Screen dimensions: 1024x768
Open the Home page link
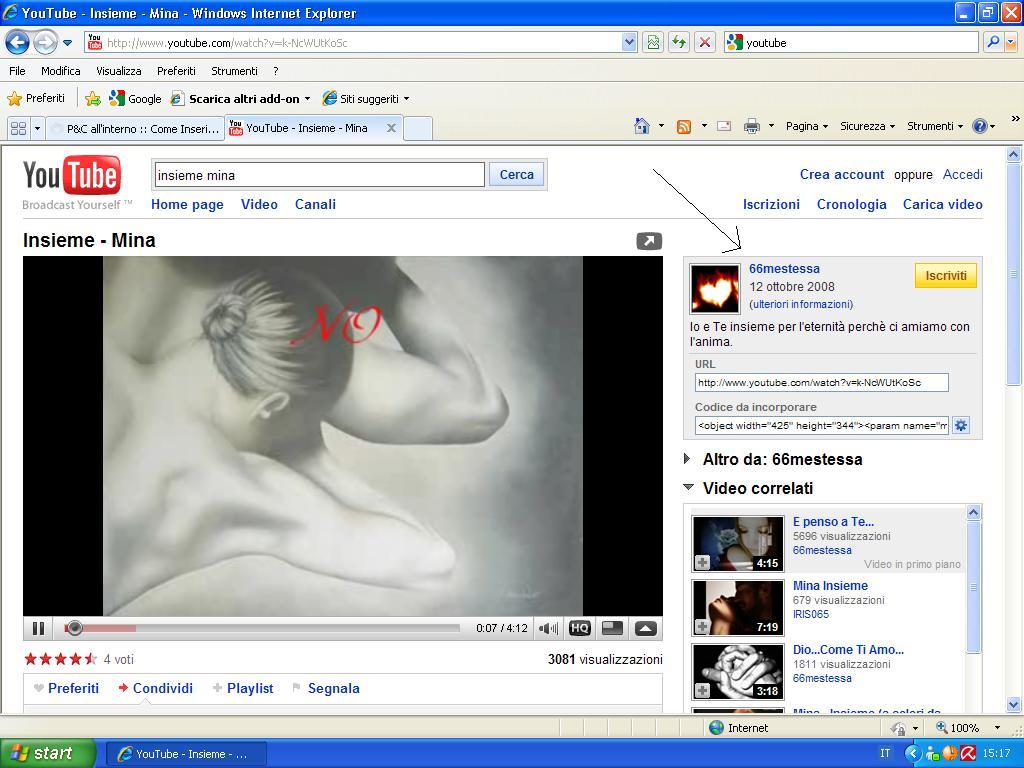pos(187,204)
